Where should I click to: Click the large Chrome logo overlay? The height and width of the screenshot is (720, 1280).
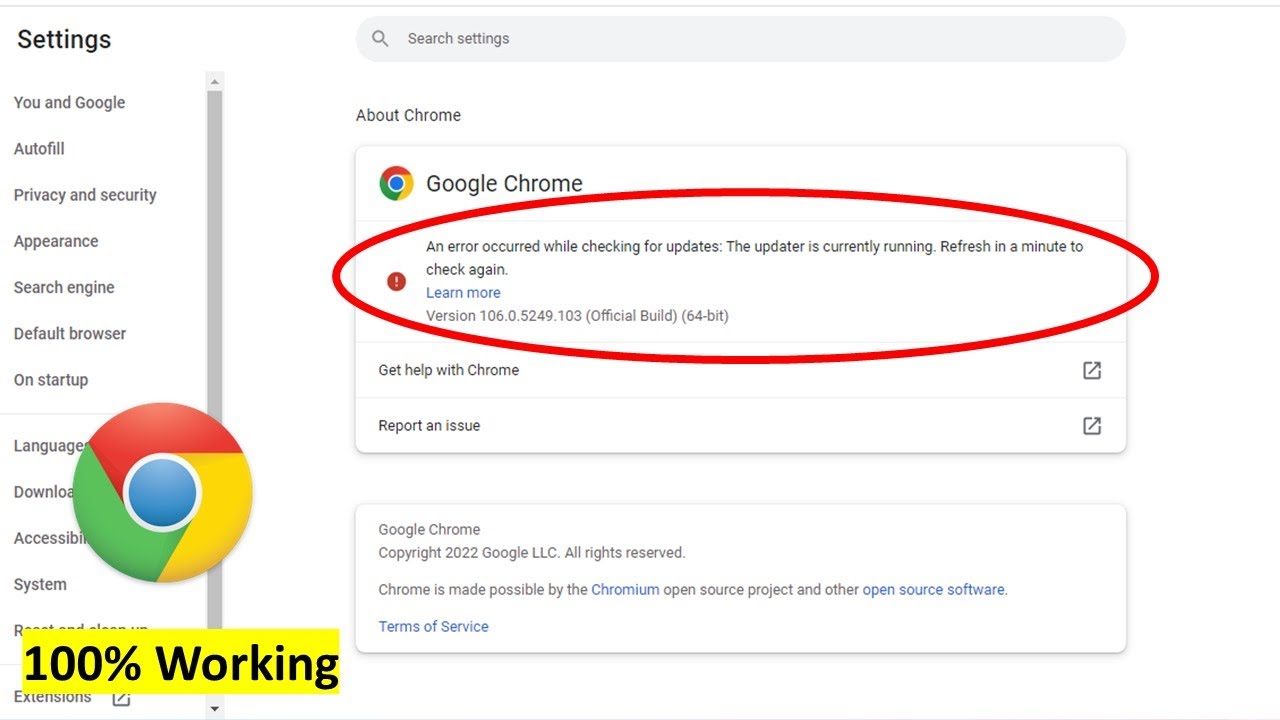(163, 493)
